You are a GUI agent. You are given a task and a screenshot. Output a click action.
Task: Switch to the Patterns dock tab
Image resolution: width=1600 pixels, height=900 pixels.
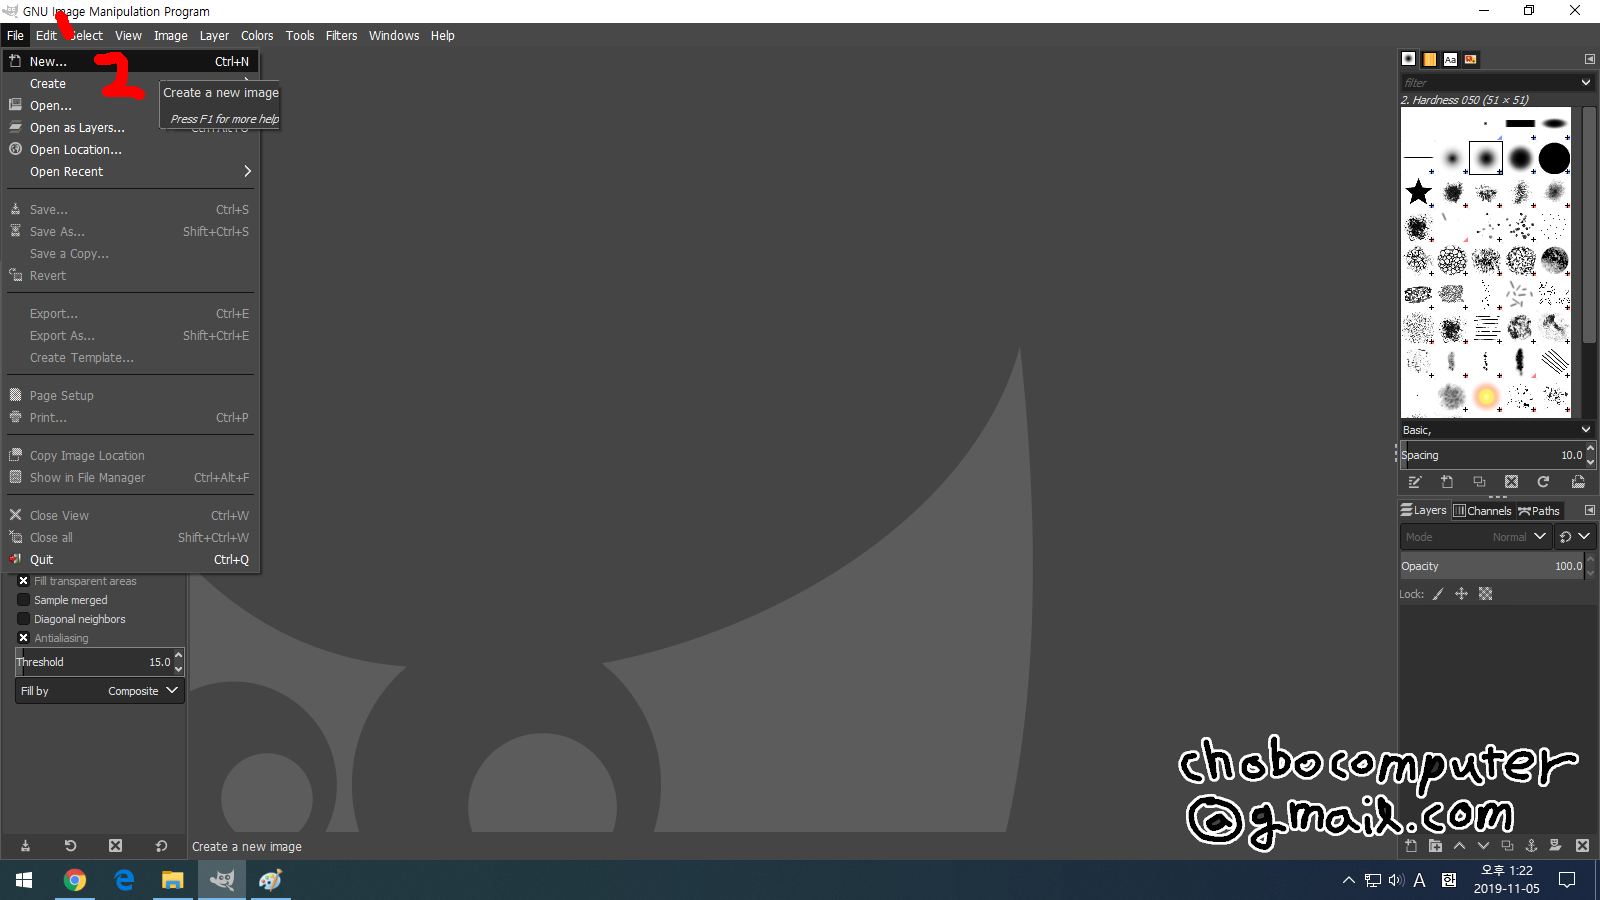click(1430, 59)
